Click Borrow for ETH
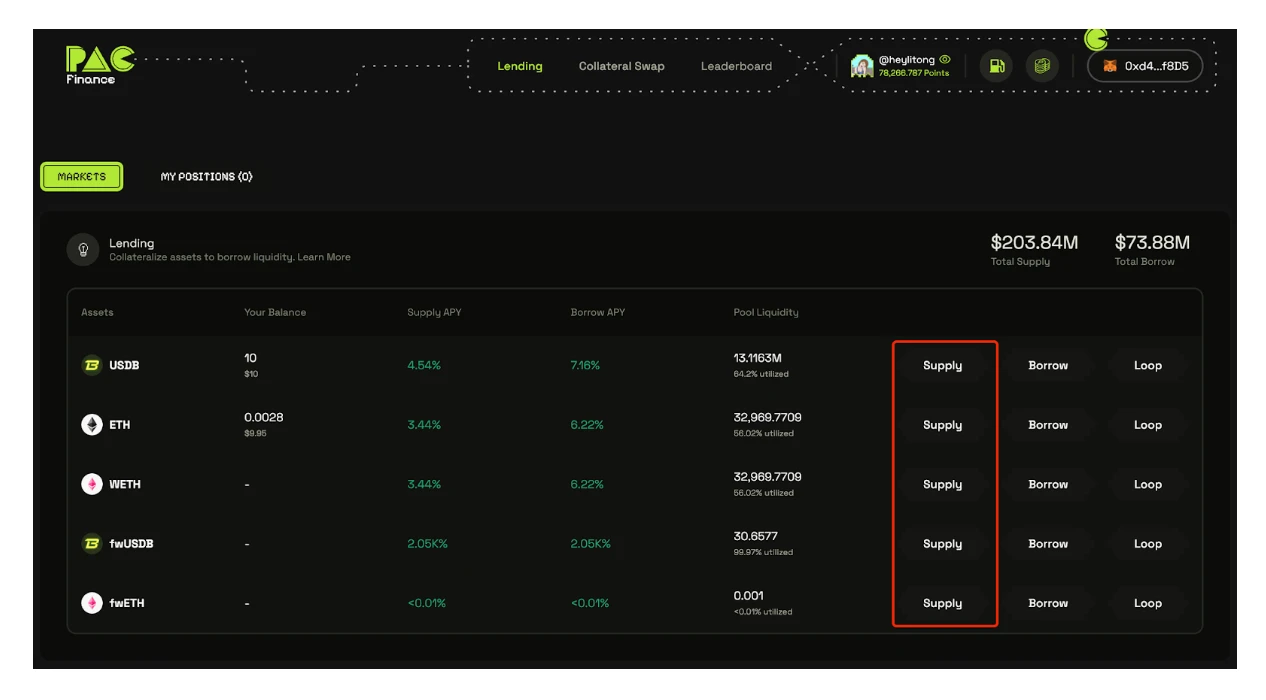This screenshot has width=1266, height=700. click(x=1048, y=425)
